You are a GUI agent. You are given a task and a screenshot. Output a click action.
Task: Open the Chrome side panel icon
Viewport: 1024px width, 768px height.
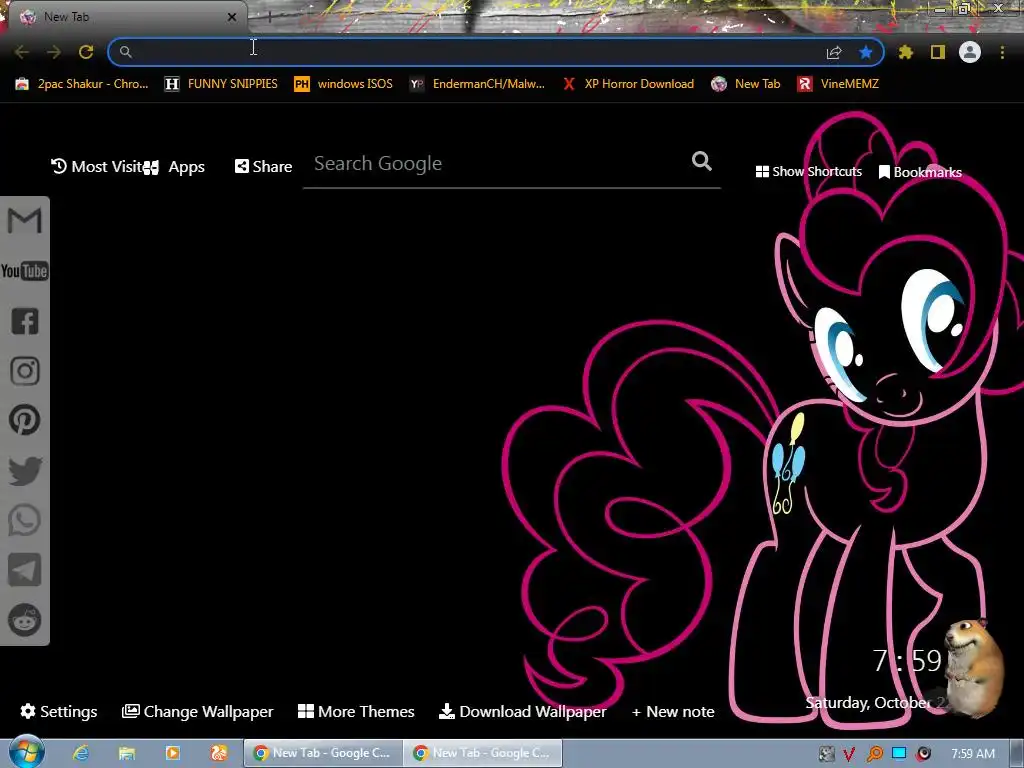pyautogui.click(x=938, y=52)
